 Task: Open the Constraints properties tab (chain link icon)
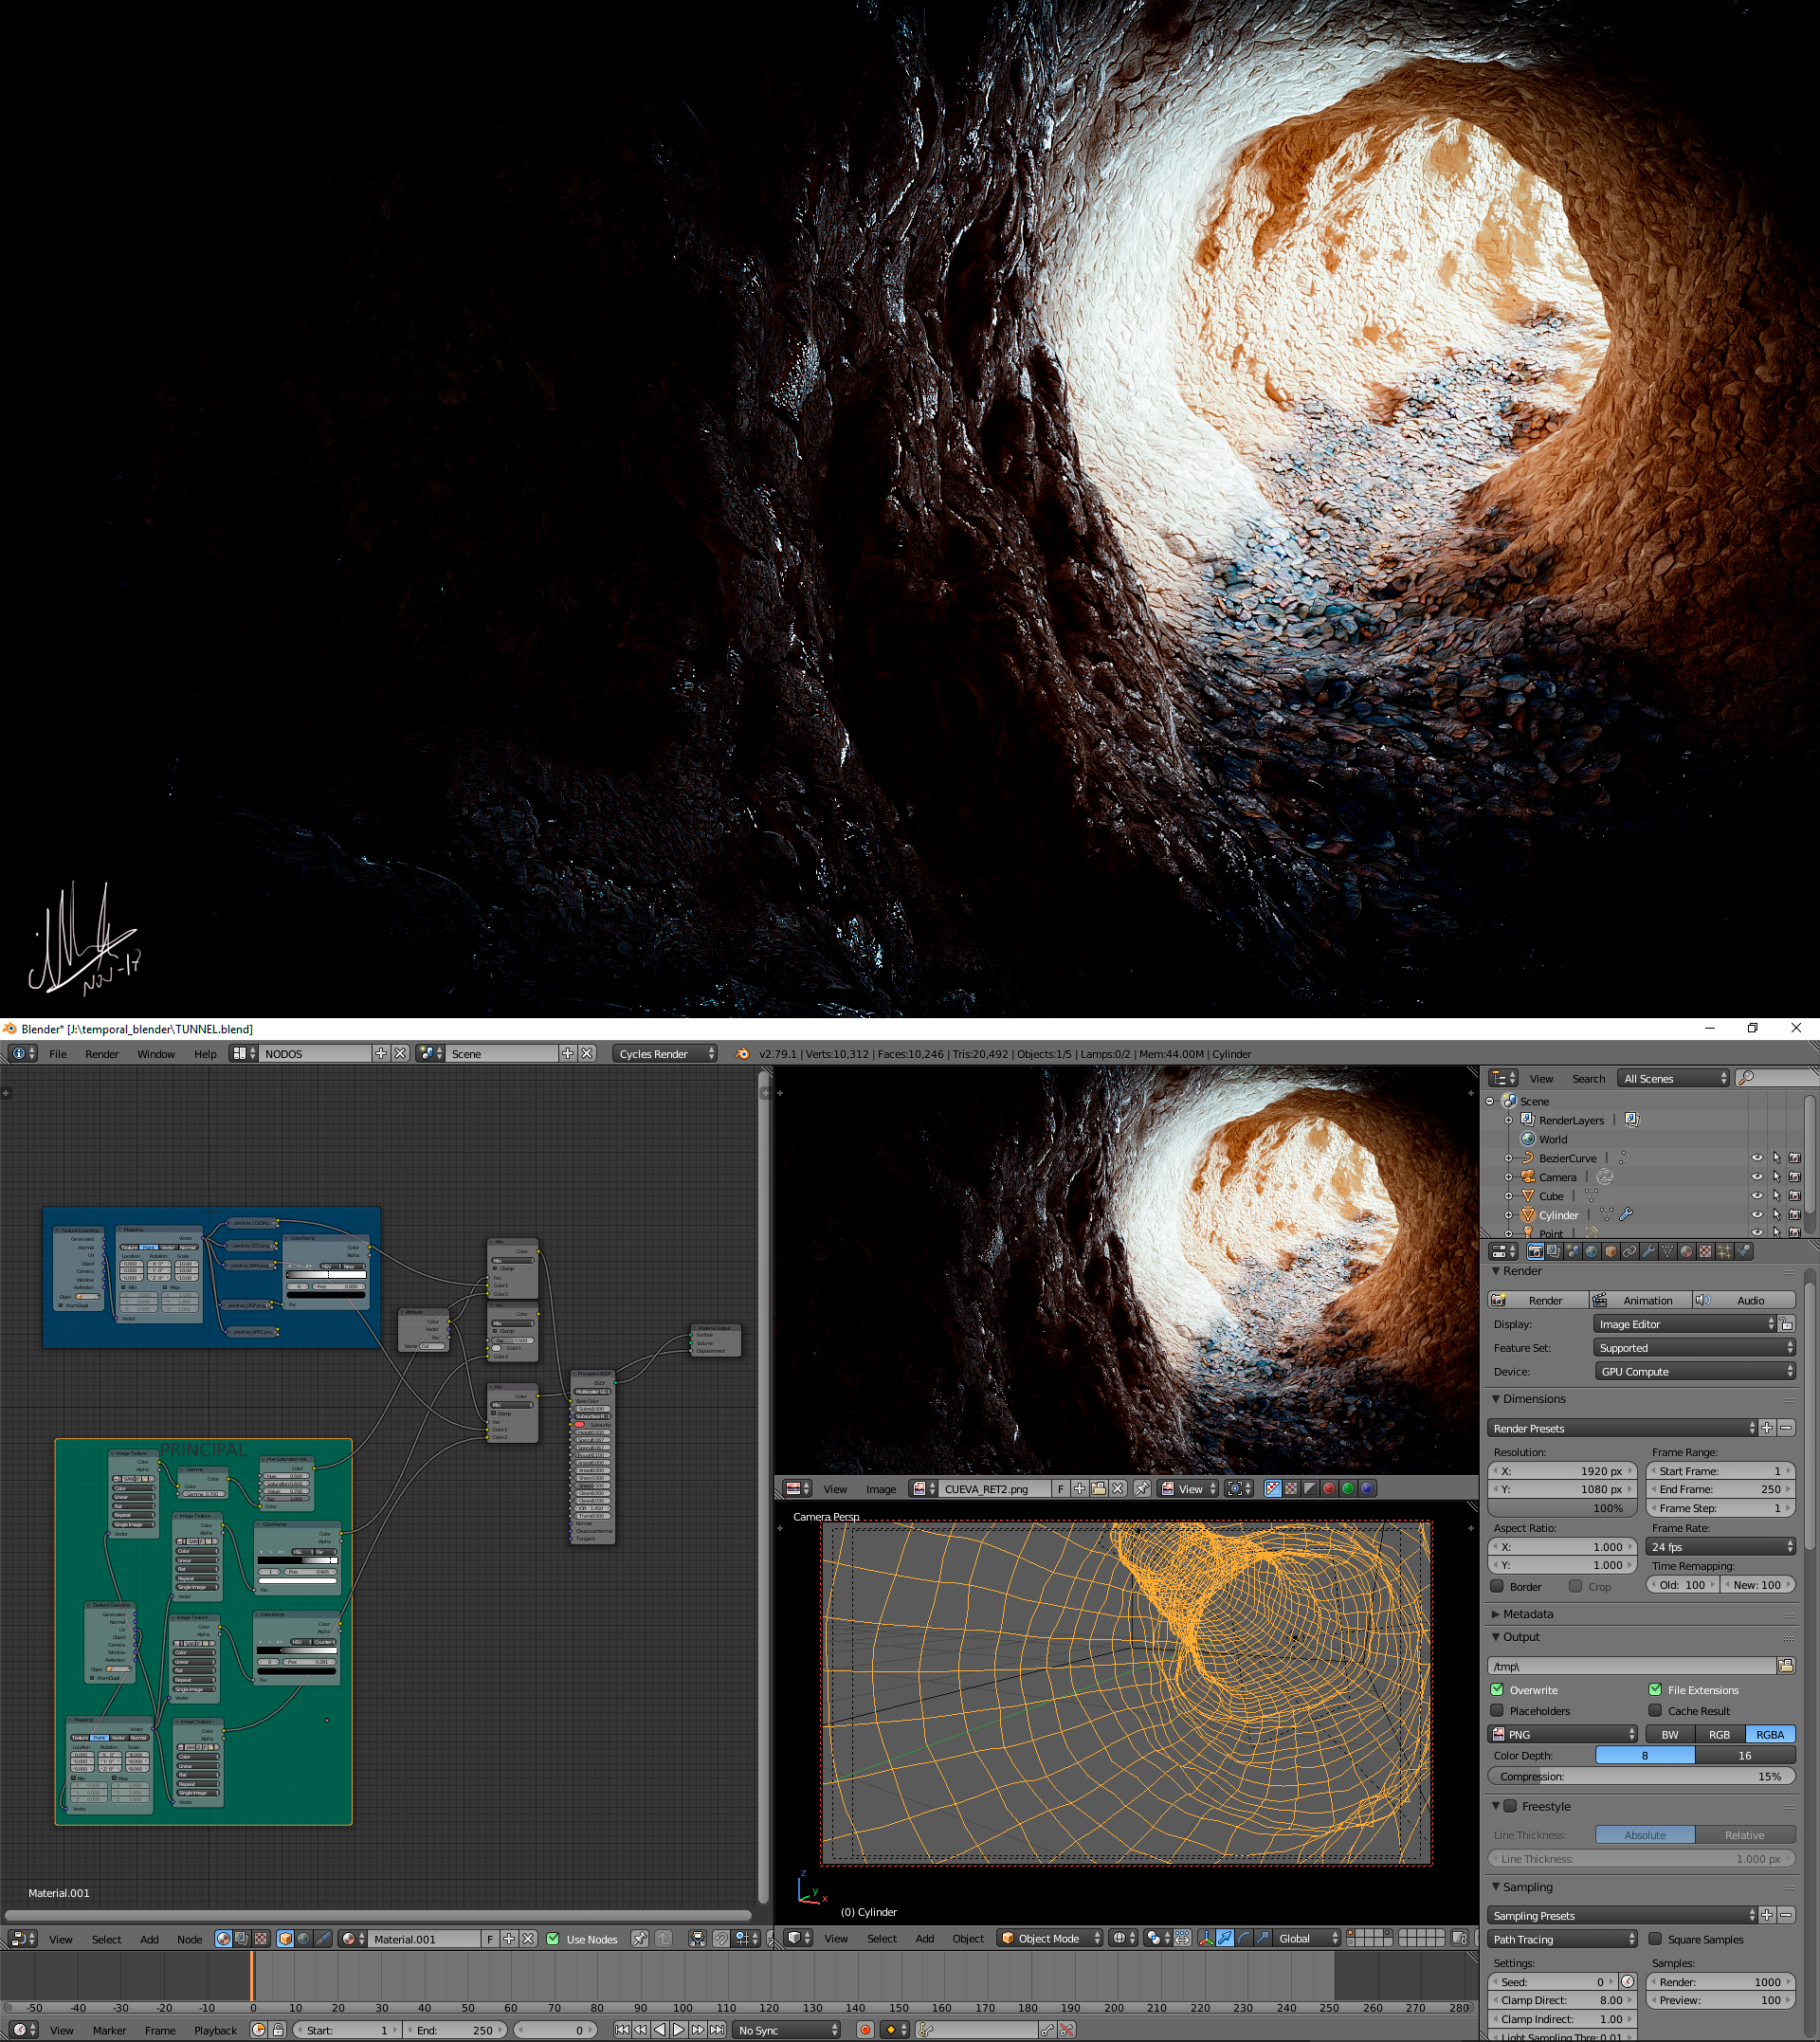click(x=1629, y=1251)
